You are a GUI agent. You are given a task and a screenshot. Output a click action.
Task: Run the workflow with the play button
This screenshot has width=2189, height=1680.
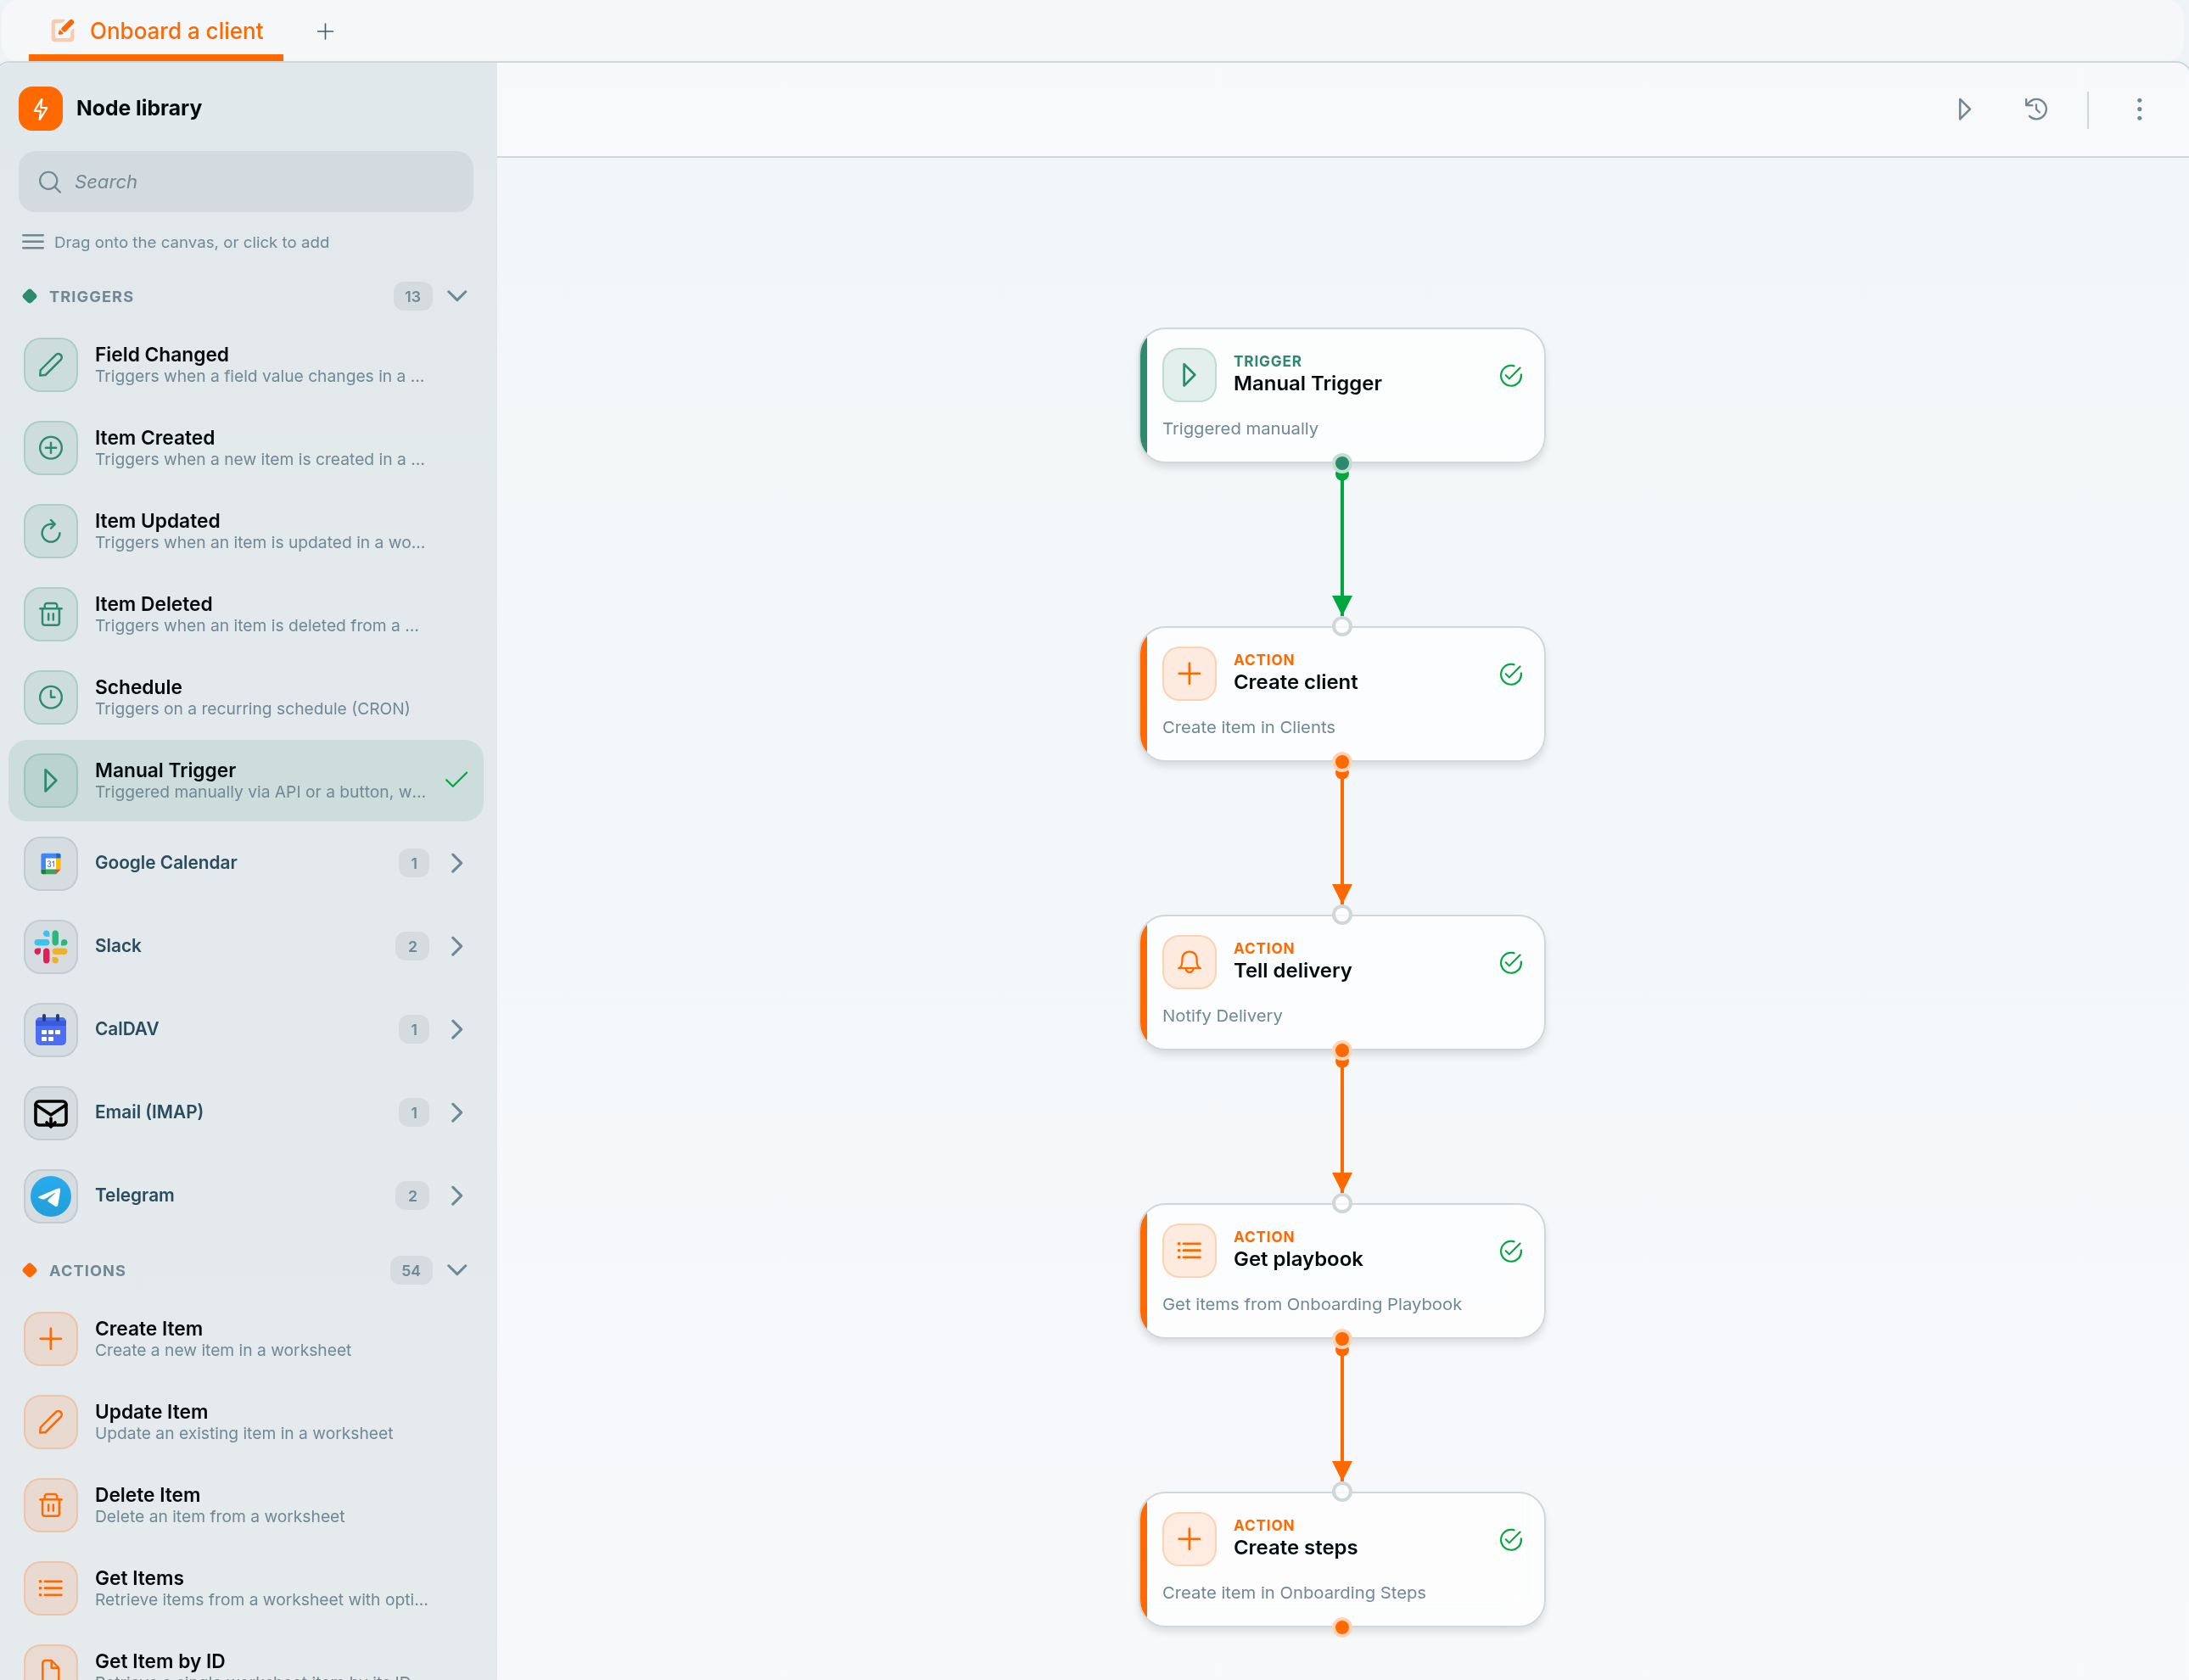click(x=1963, y=109)
